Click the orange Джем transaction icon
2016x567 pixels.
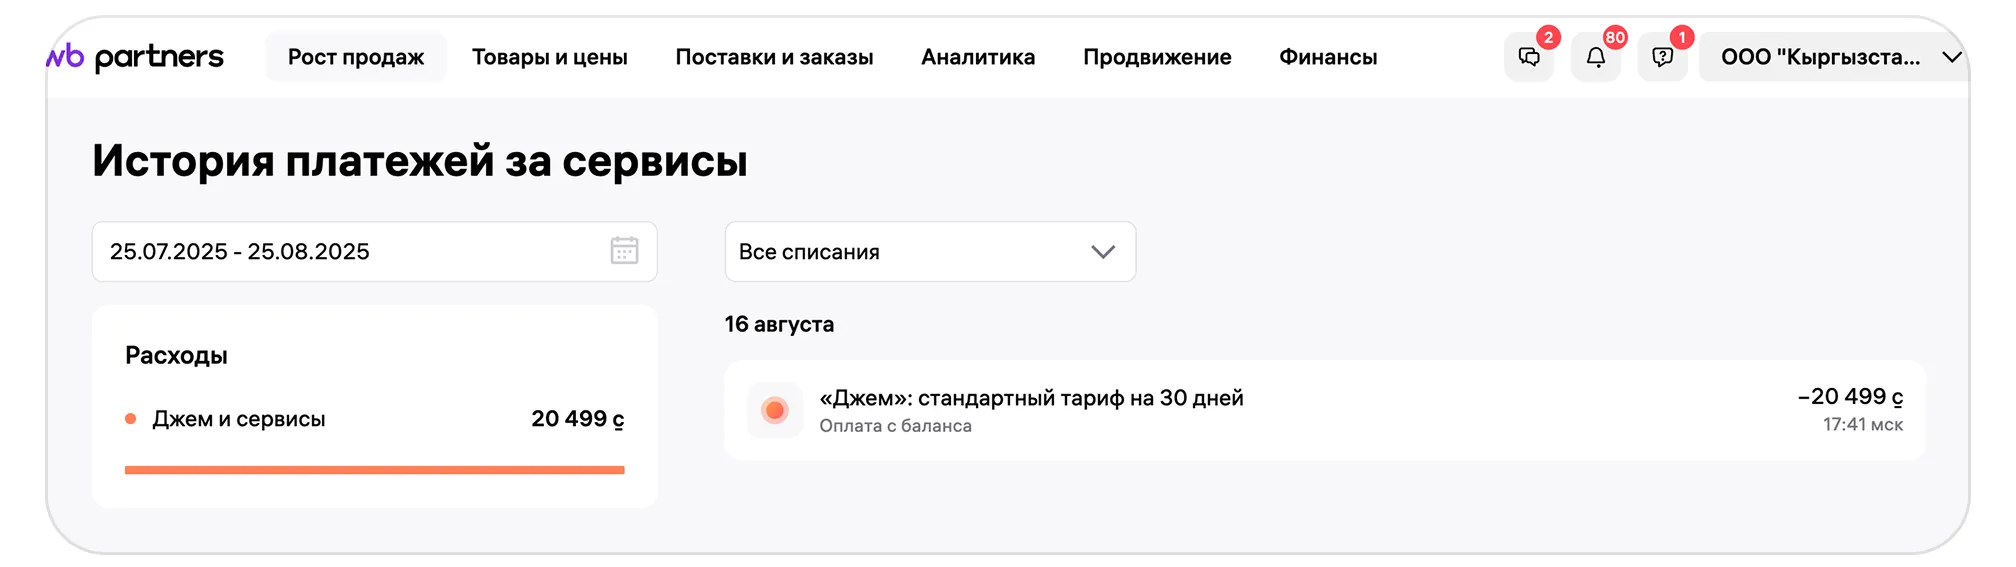[774, 410]
